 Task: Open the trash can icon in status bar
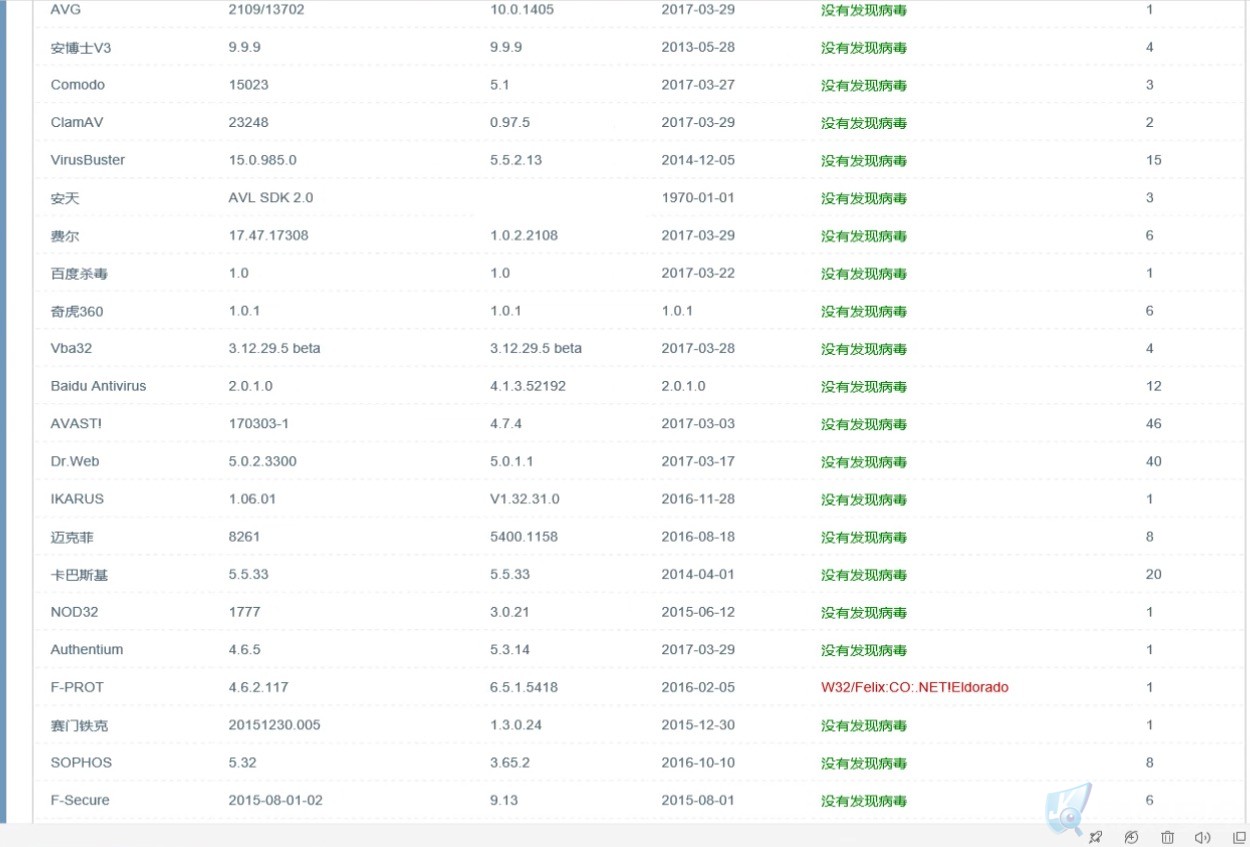1167,837
